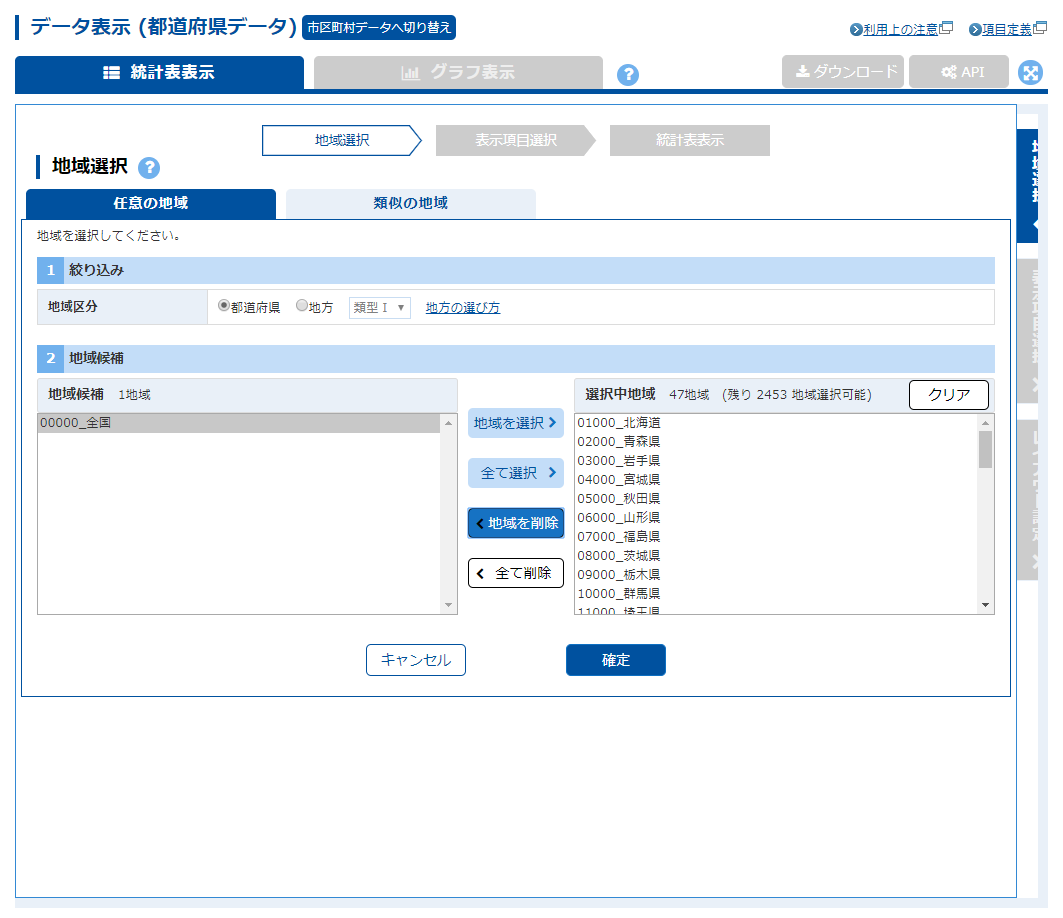Click the クリア button
The width and height of the screenshot is (1063, 918).
click(x=948, y=394)
